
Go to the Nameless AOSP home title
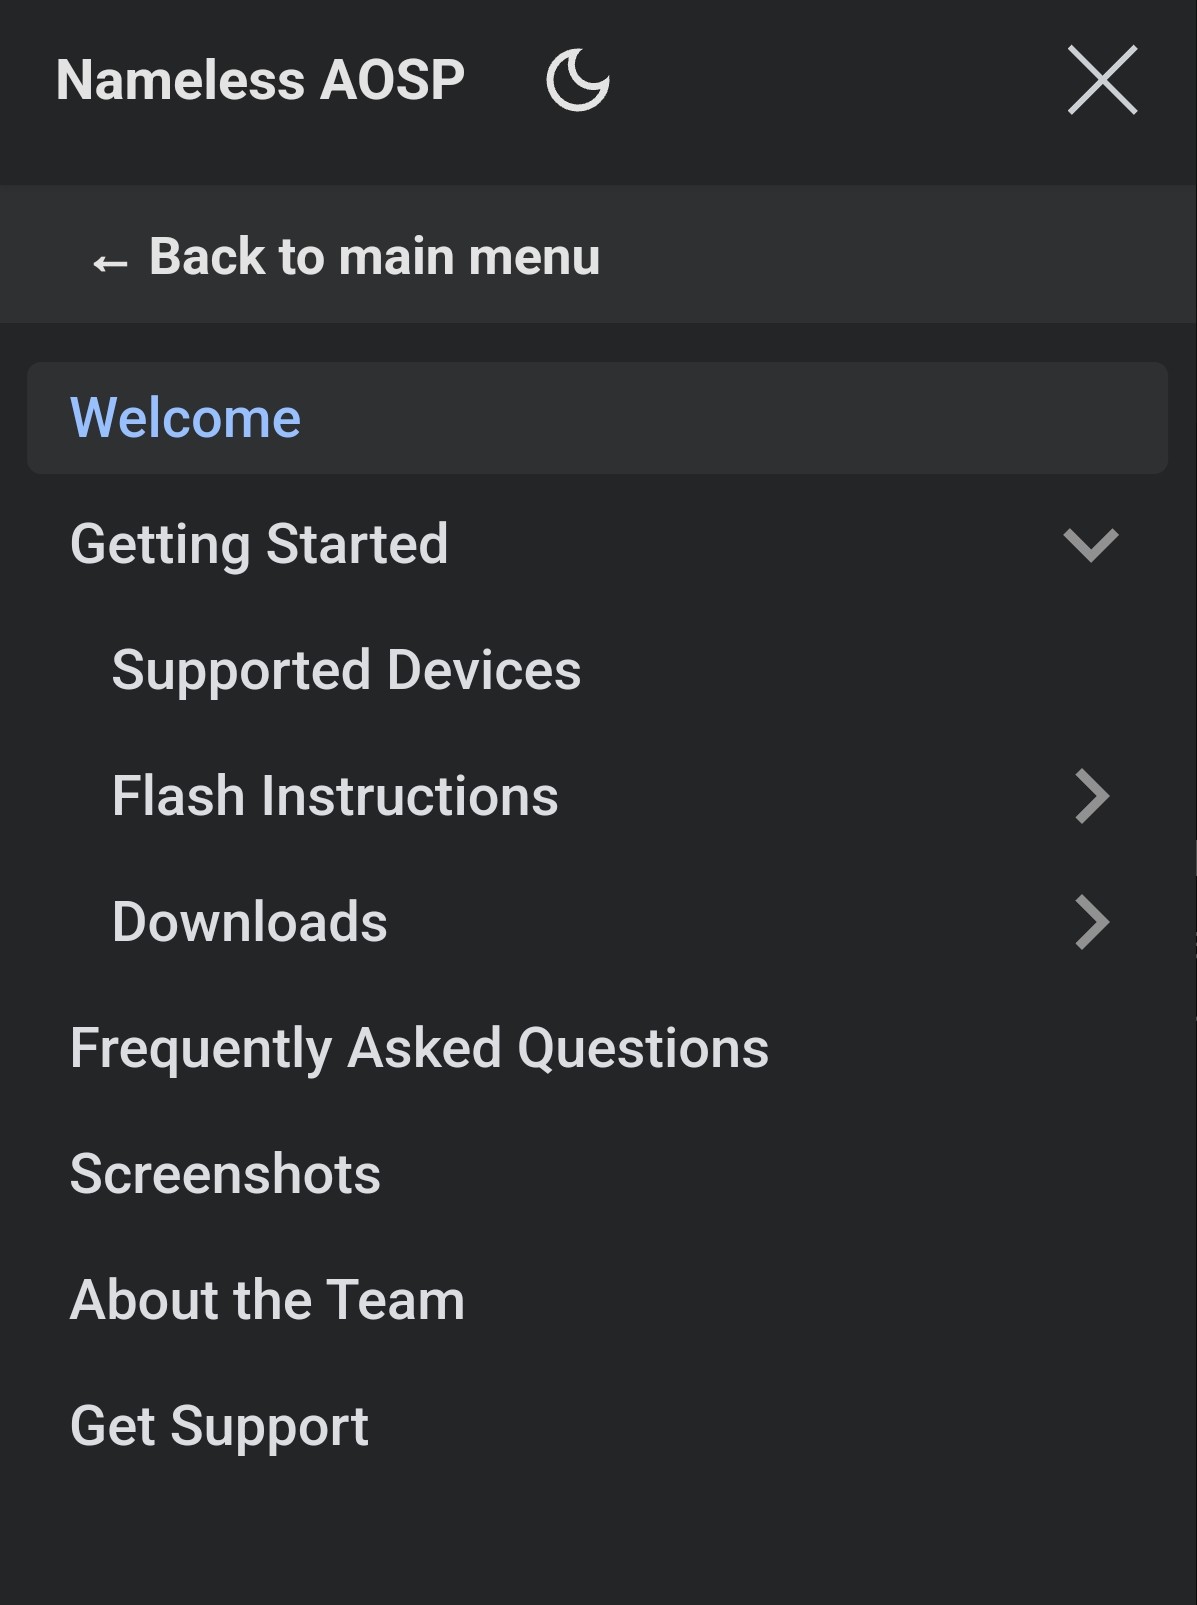tap(260, 80)
